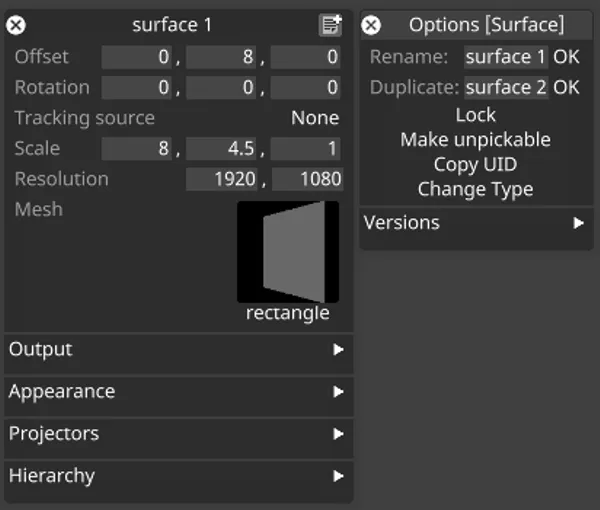Click the Resolution property label

pos(62,179)
